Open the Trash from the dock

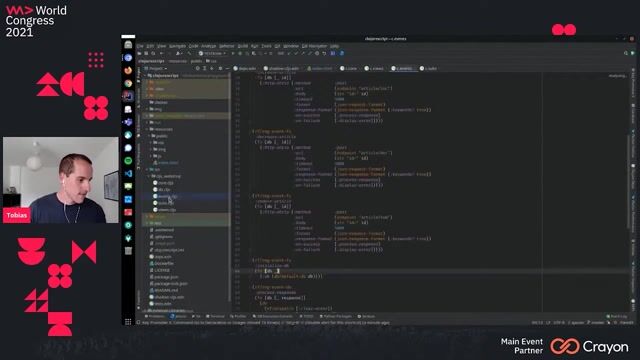[128, 251]
